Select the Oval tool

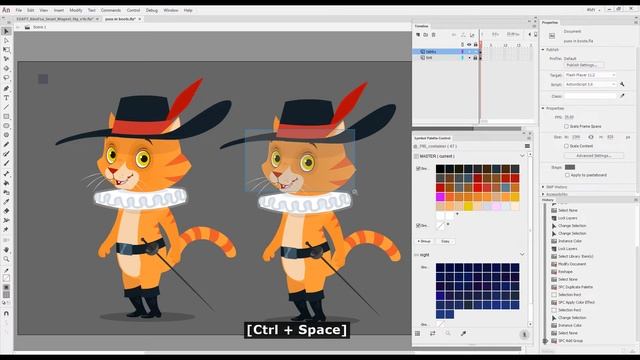click(x=6, y=126)
